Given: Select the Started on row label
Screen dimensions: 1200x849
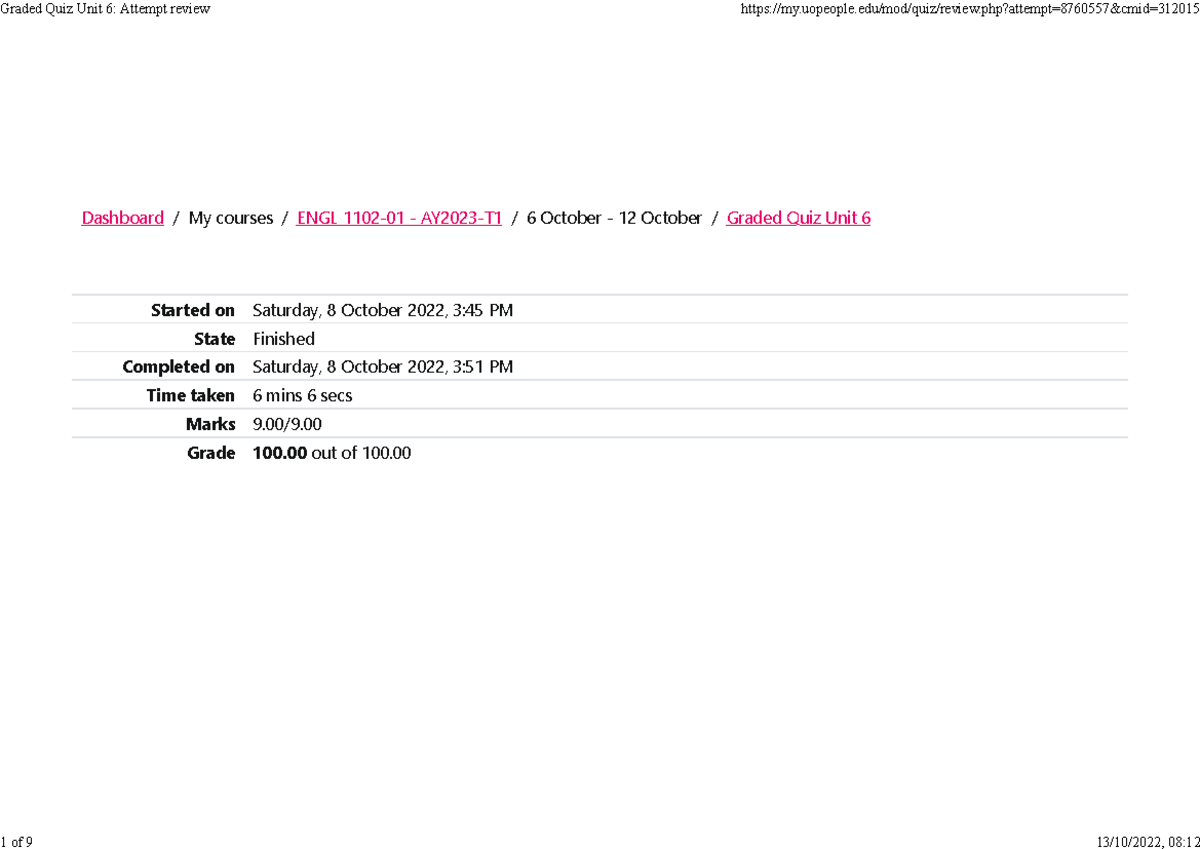Looking at the screenshot, I should coord(192,310).
